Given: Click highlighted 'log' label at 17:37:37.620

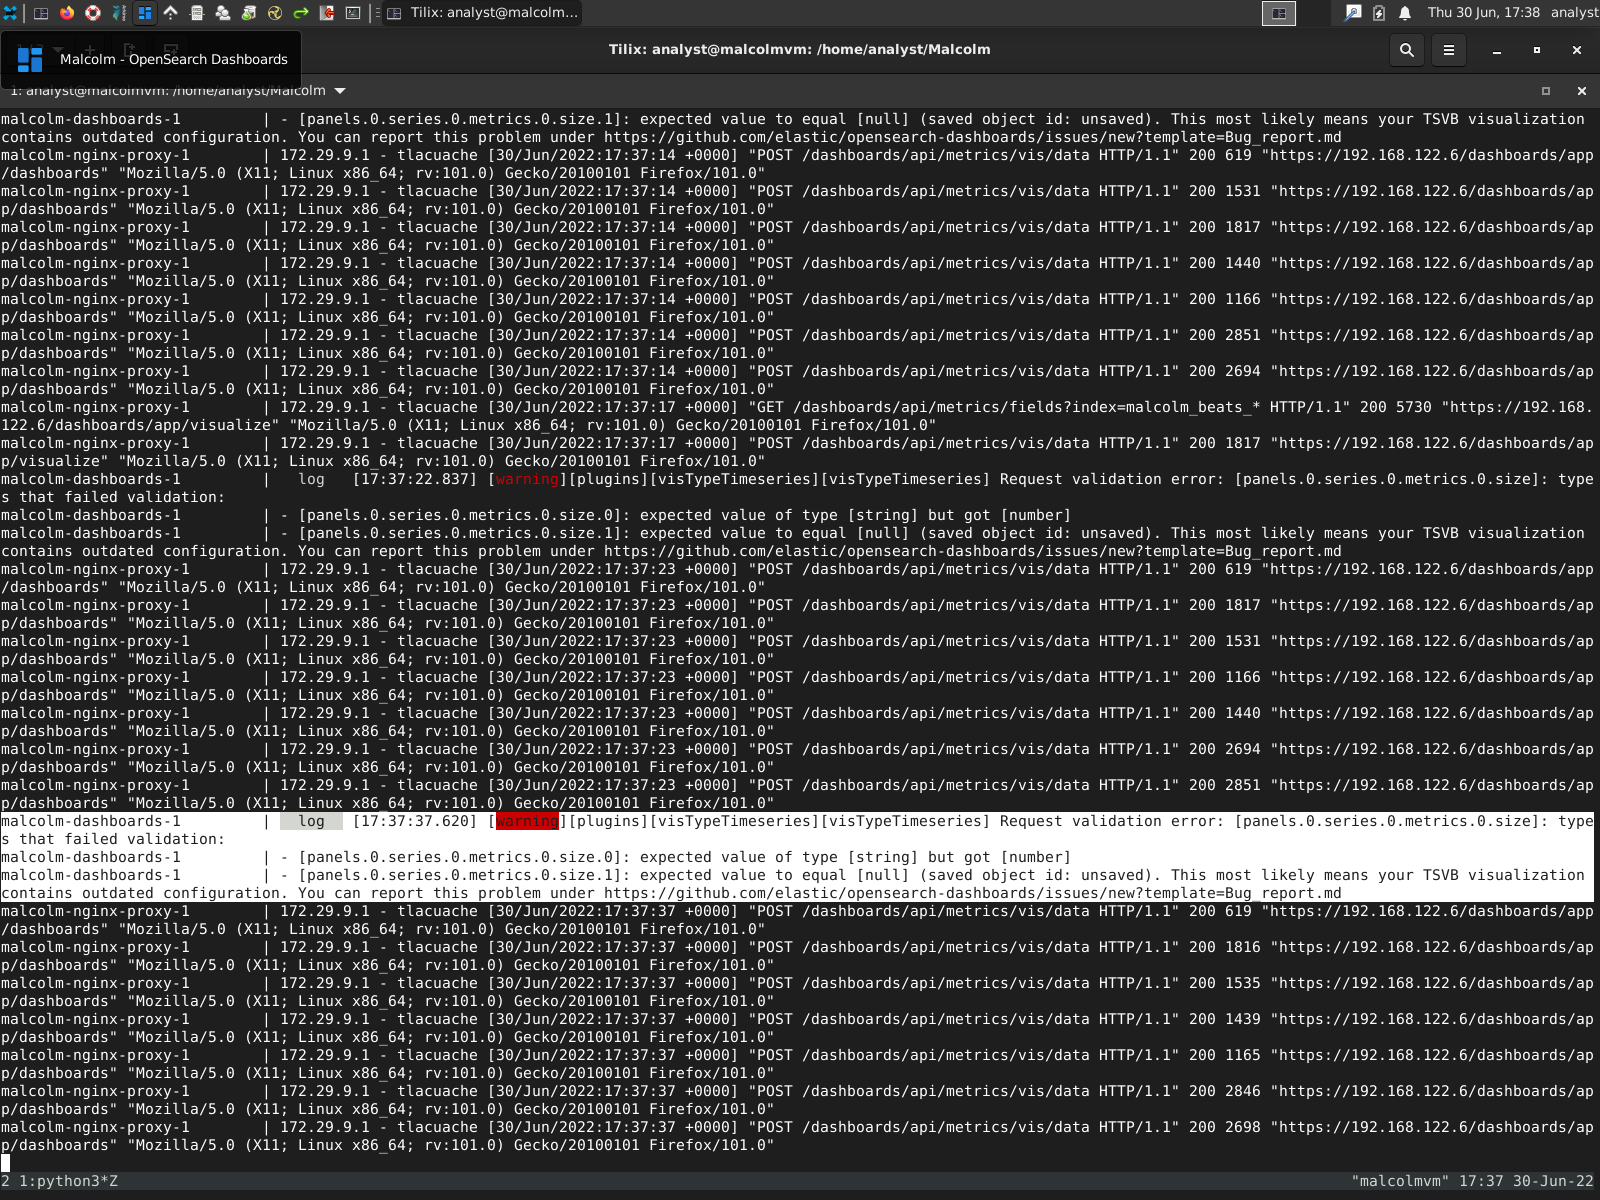Looking at the screenshot, I should [311, 821].
